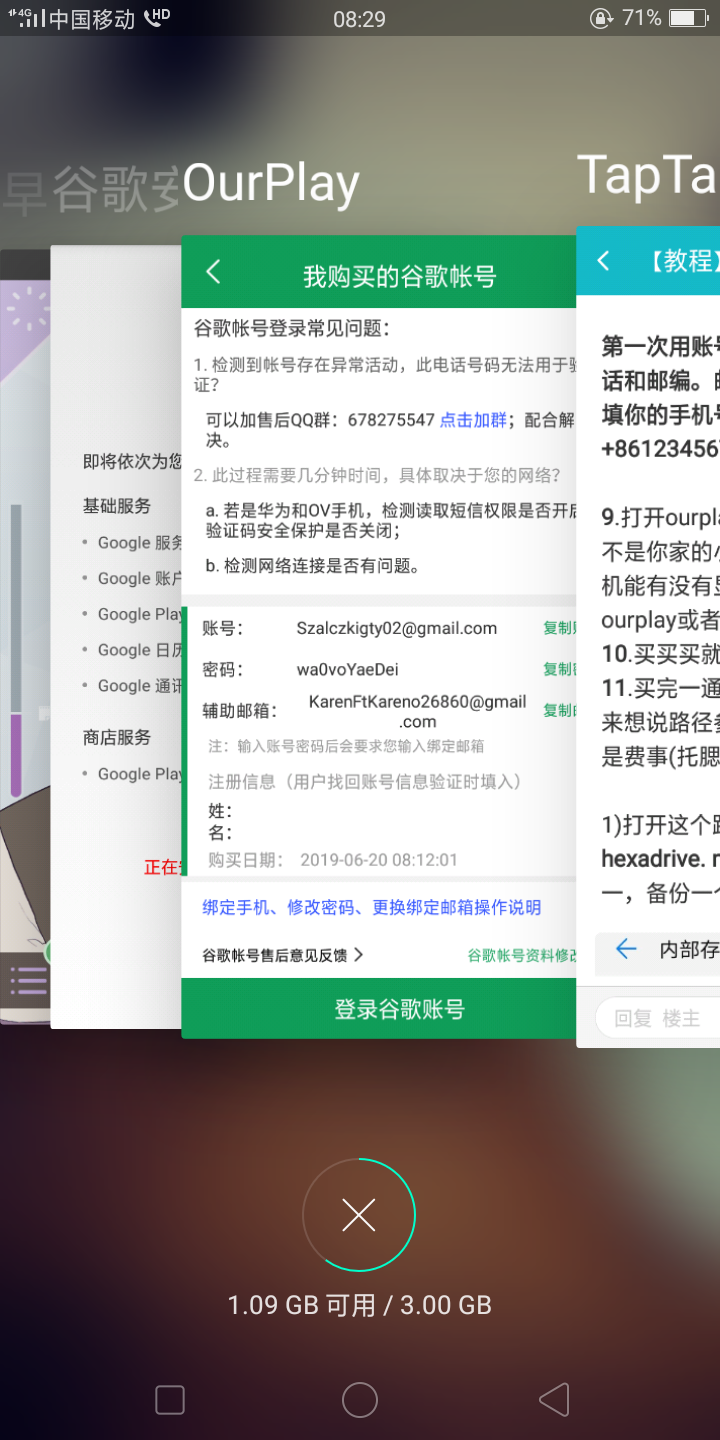Tap the Android recents square button

170,1400
